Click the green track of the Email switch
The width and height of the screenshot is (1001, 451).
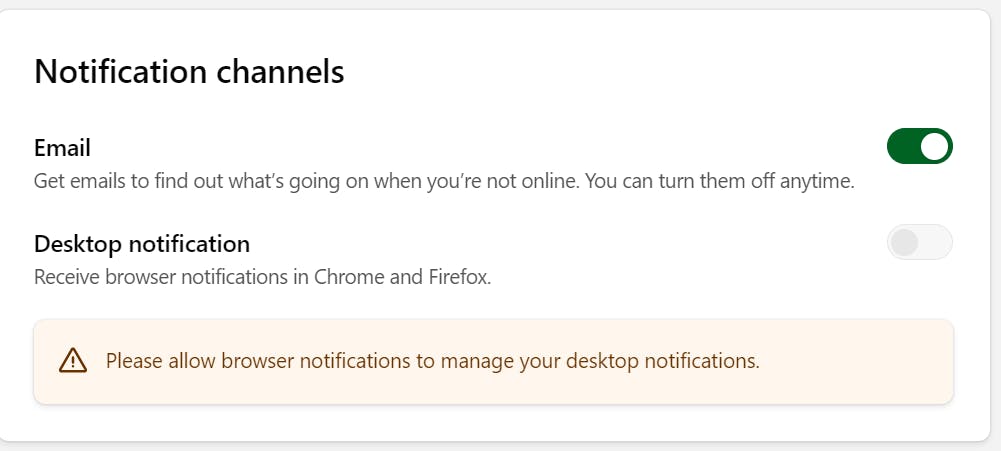(903, 147)
